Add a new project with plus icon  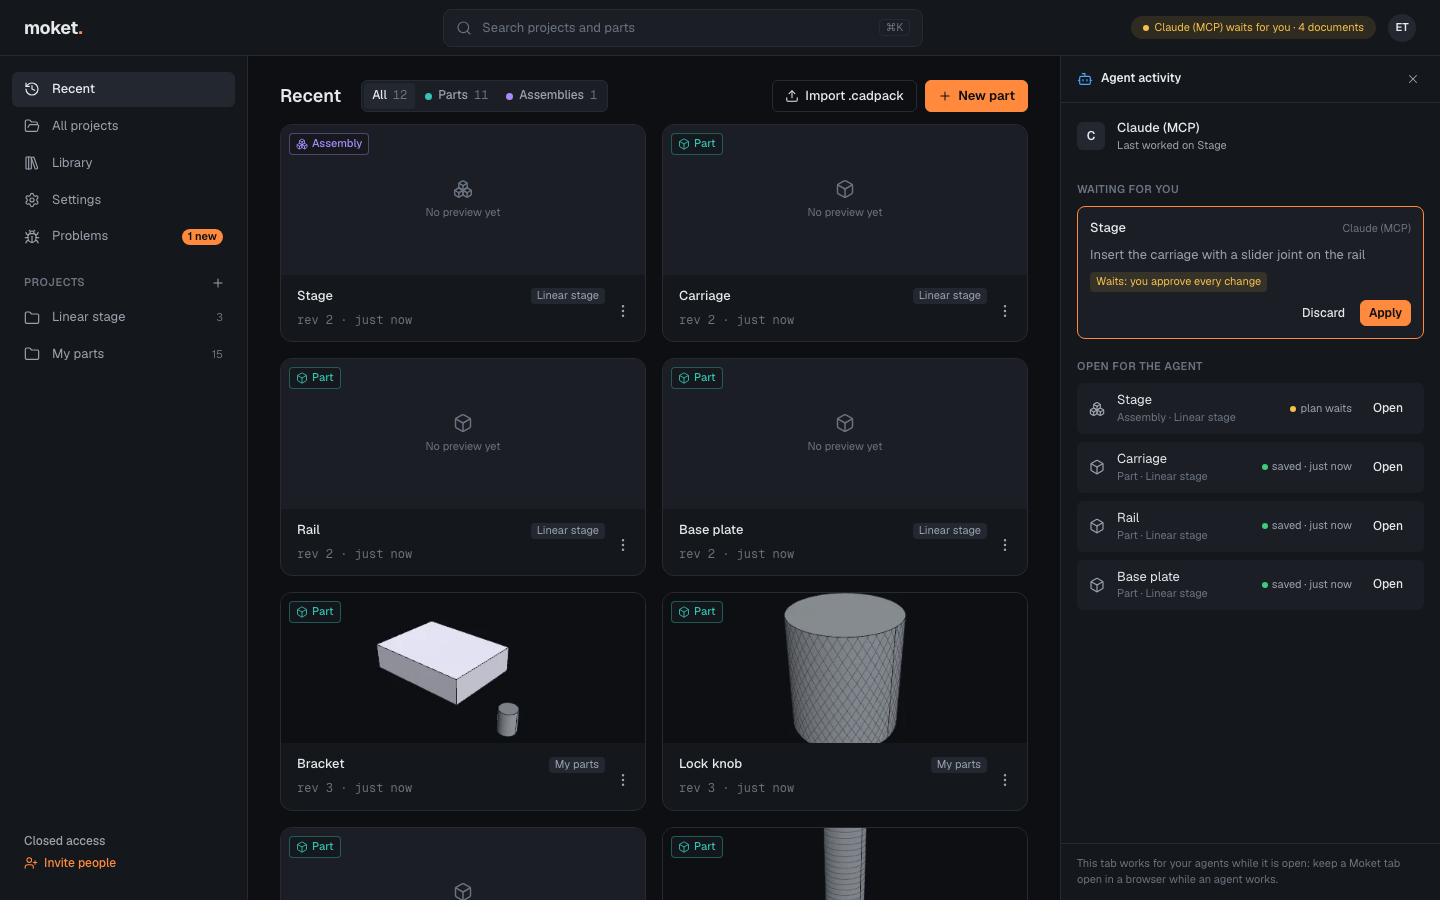(218, 283)
